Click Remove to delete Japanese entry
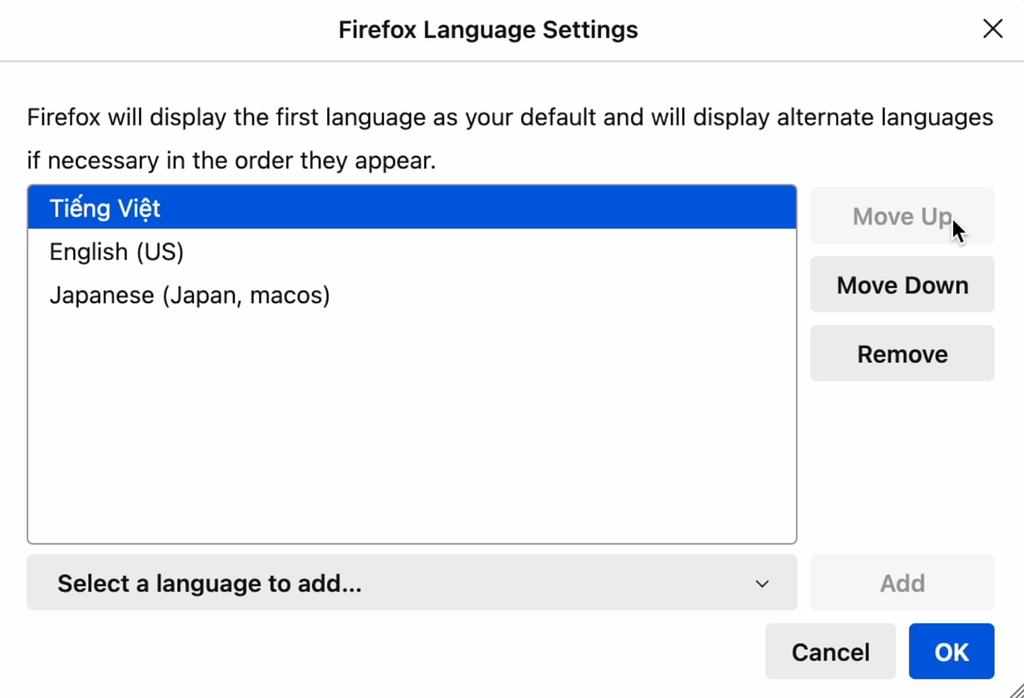Image resolution: width=1024 pixels, height=698 pixels. pyautogui.click(x=902, y=353)
